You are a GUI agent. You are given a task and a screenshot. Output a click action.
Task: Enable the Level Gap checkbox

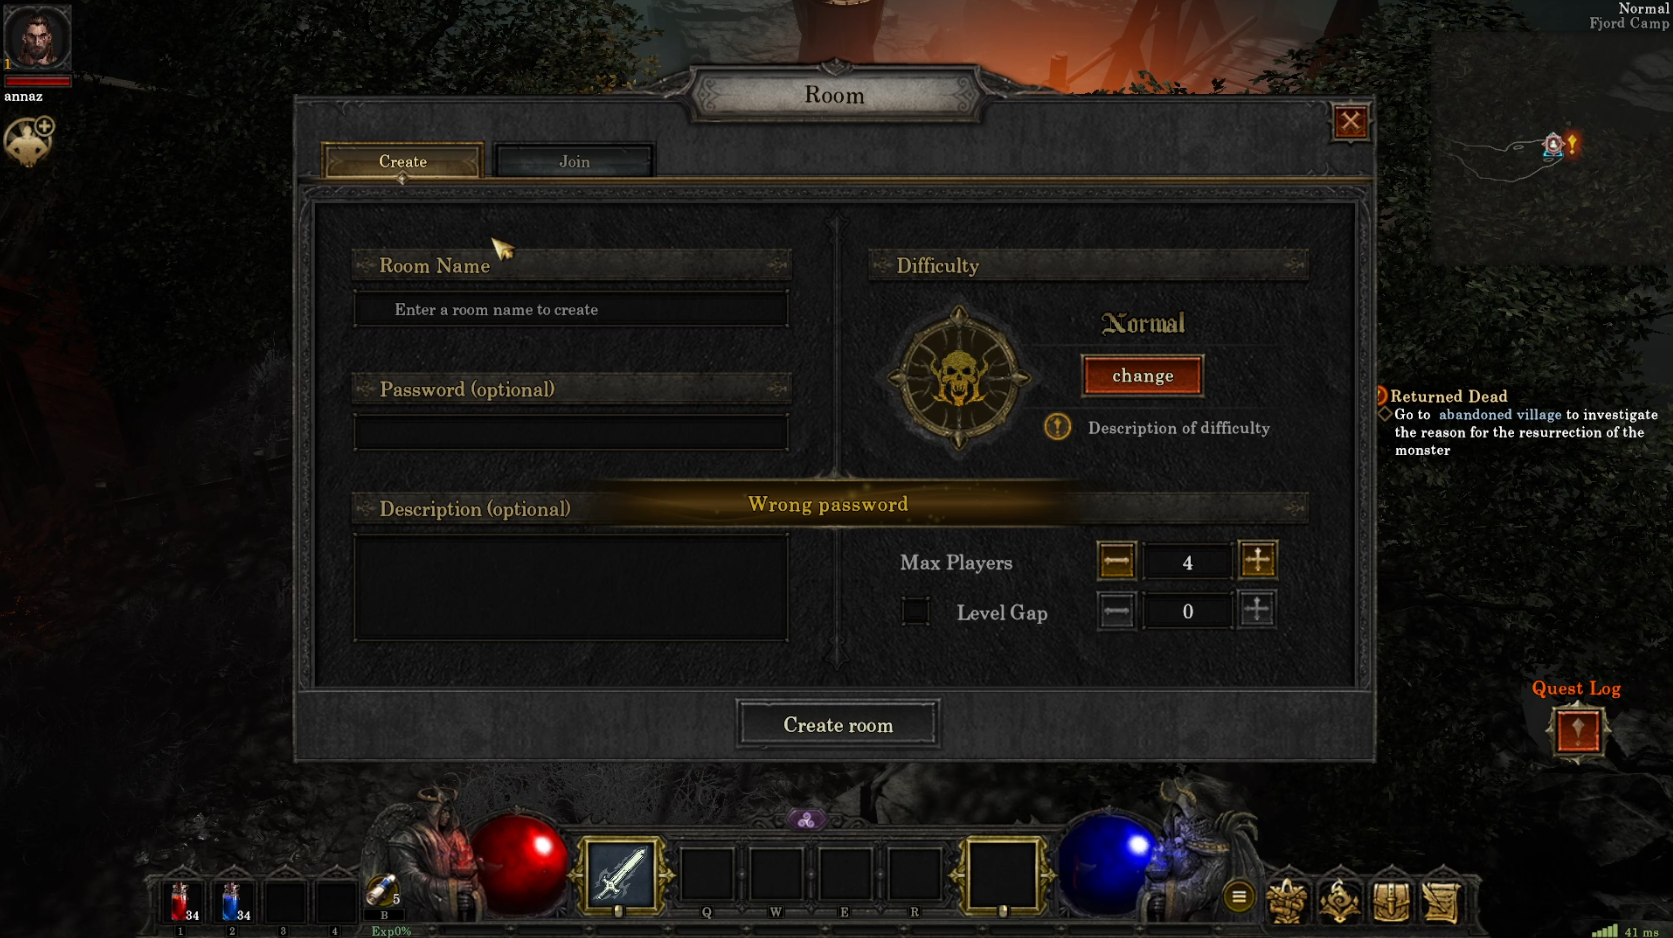tap(915, 611)
